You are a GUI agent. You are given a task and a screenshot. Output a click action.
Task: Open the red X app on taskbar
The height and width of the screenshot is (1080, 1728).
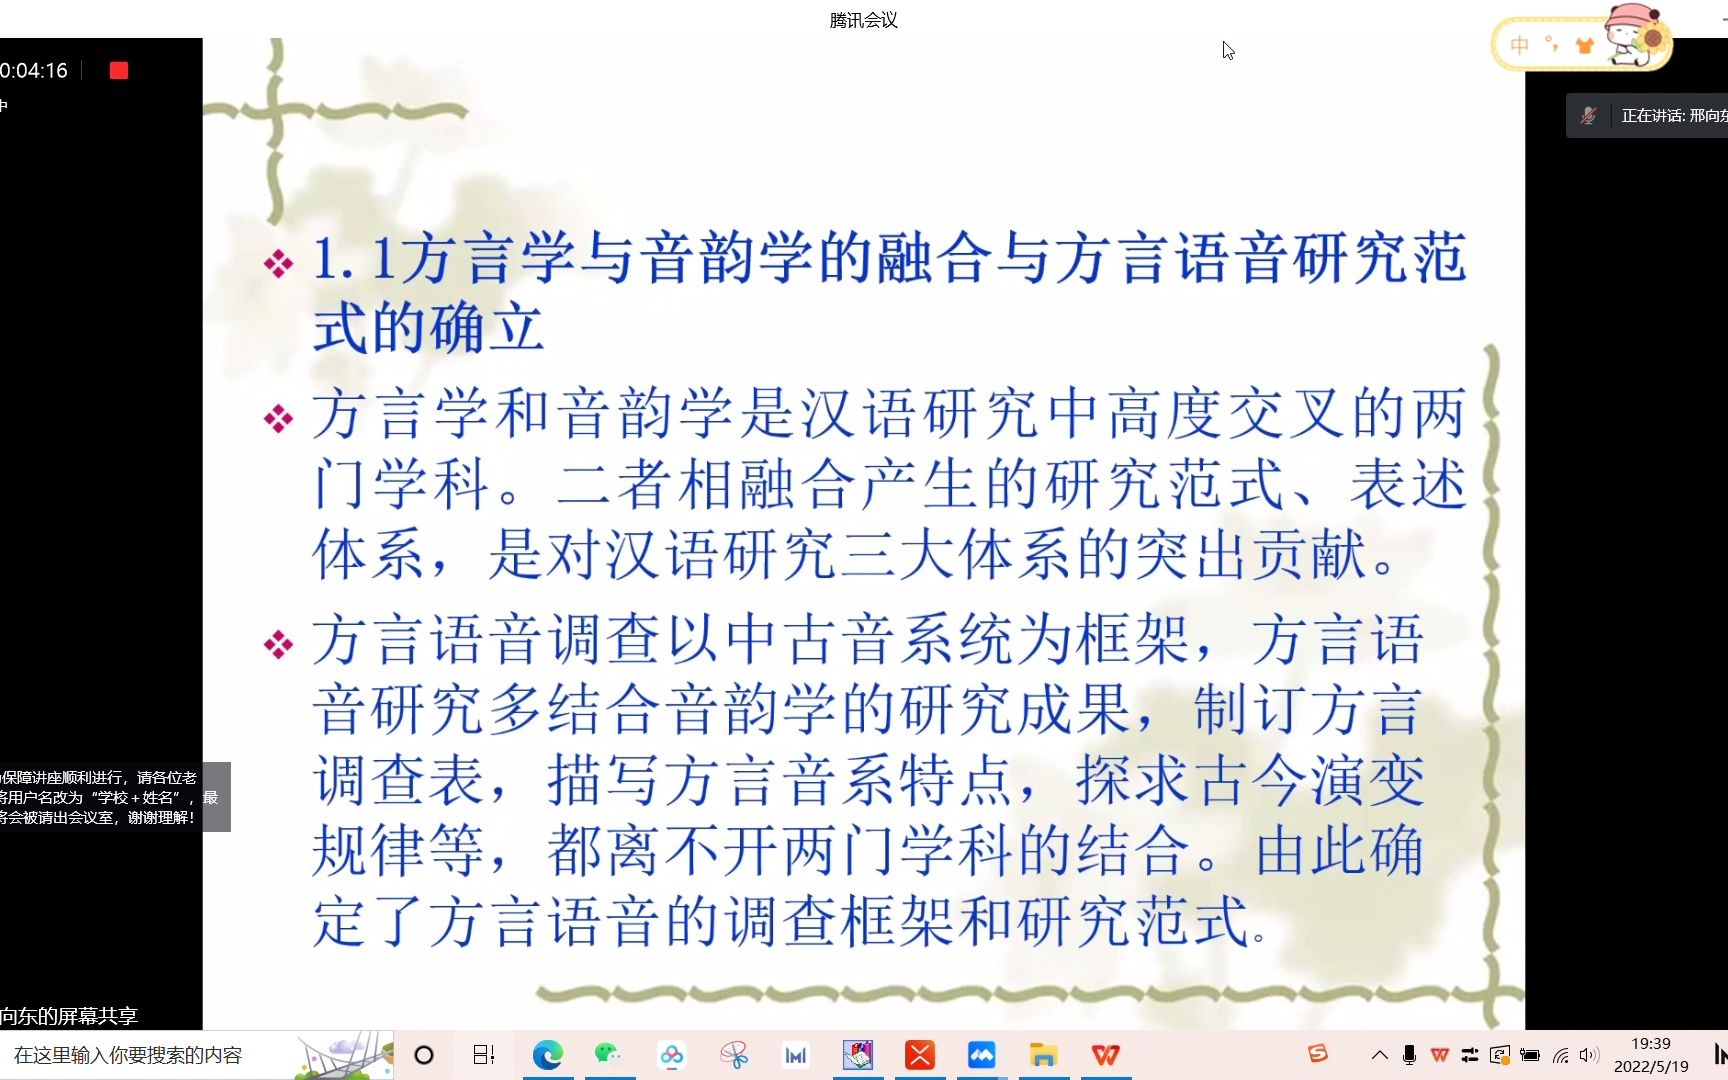(920, 1055)
